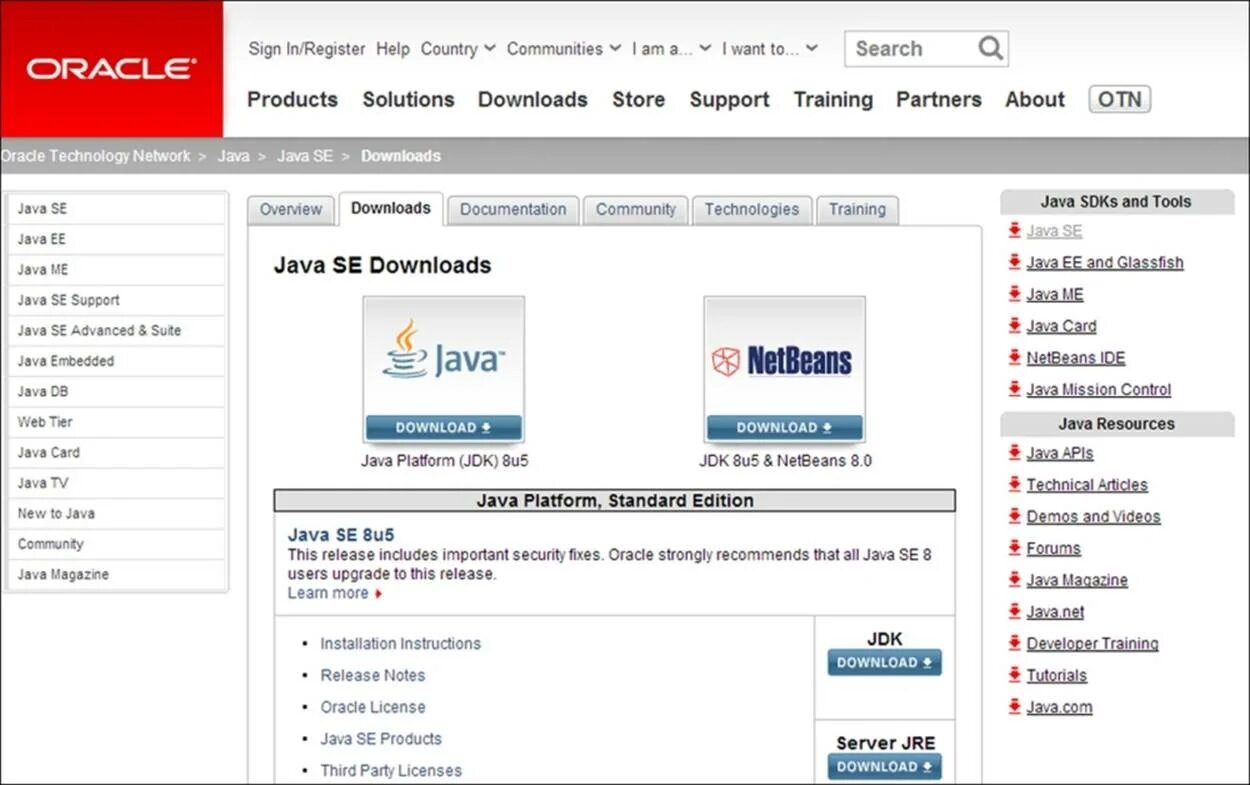Click red arrow icon beside Java EE and Glassfish
This screenshot has width=1250, height=785.
(x=1015, y=262)
